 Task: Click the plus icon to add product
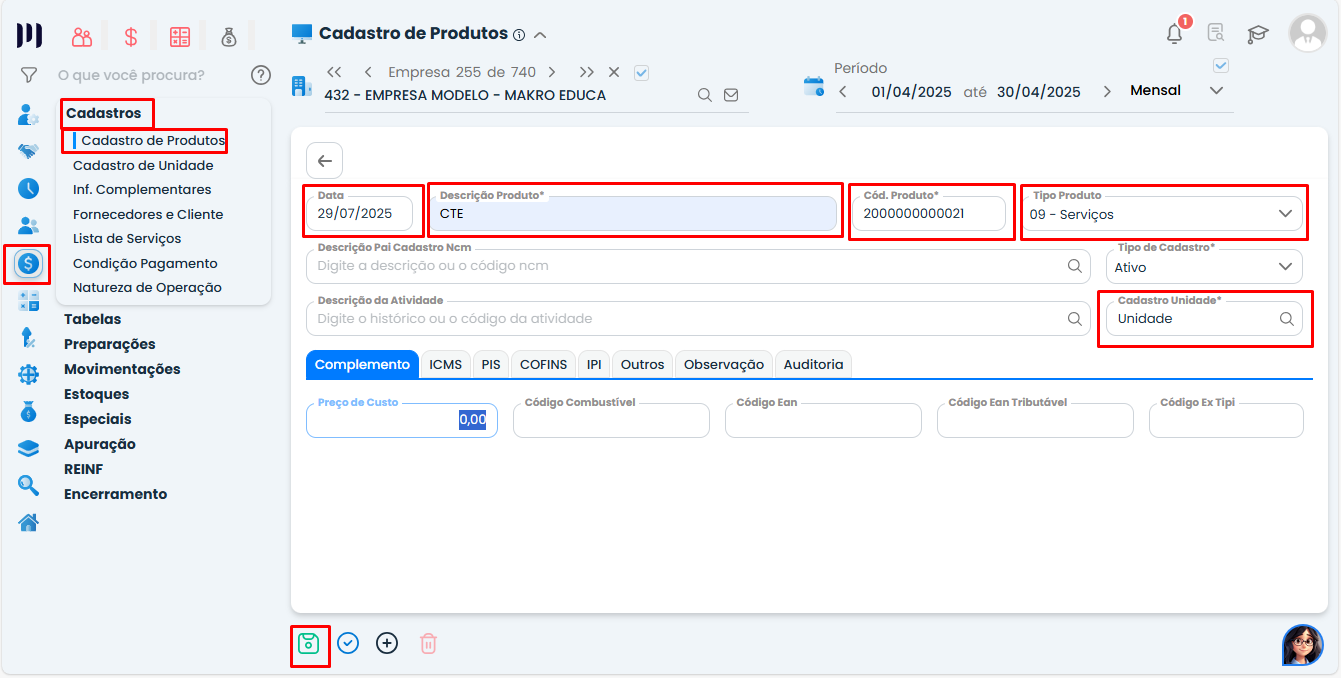[x=387, y=644]
